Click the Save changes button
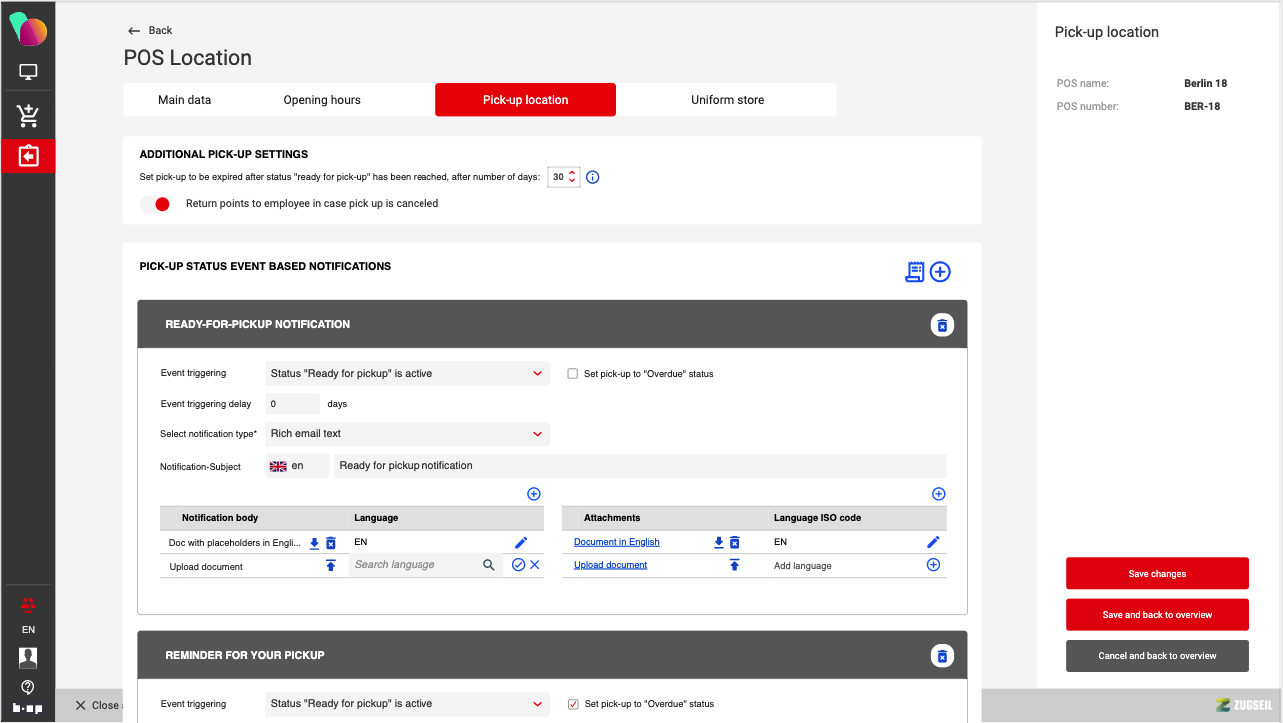Image resolution: width=1283 pixels, height=723 pixels. (x=1157, y=574)
